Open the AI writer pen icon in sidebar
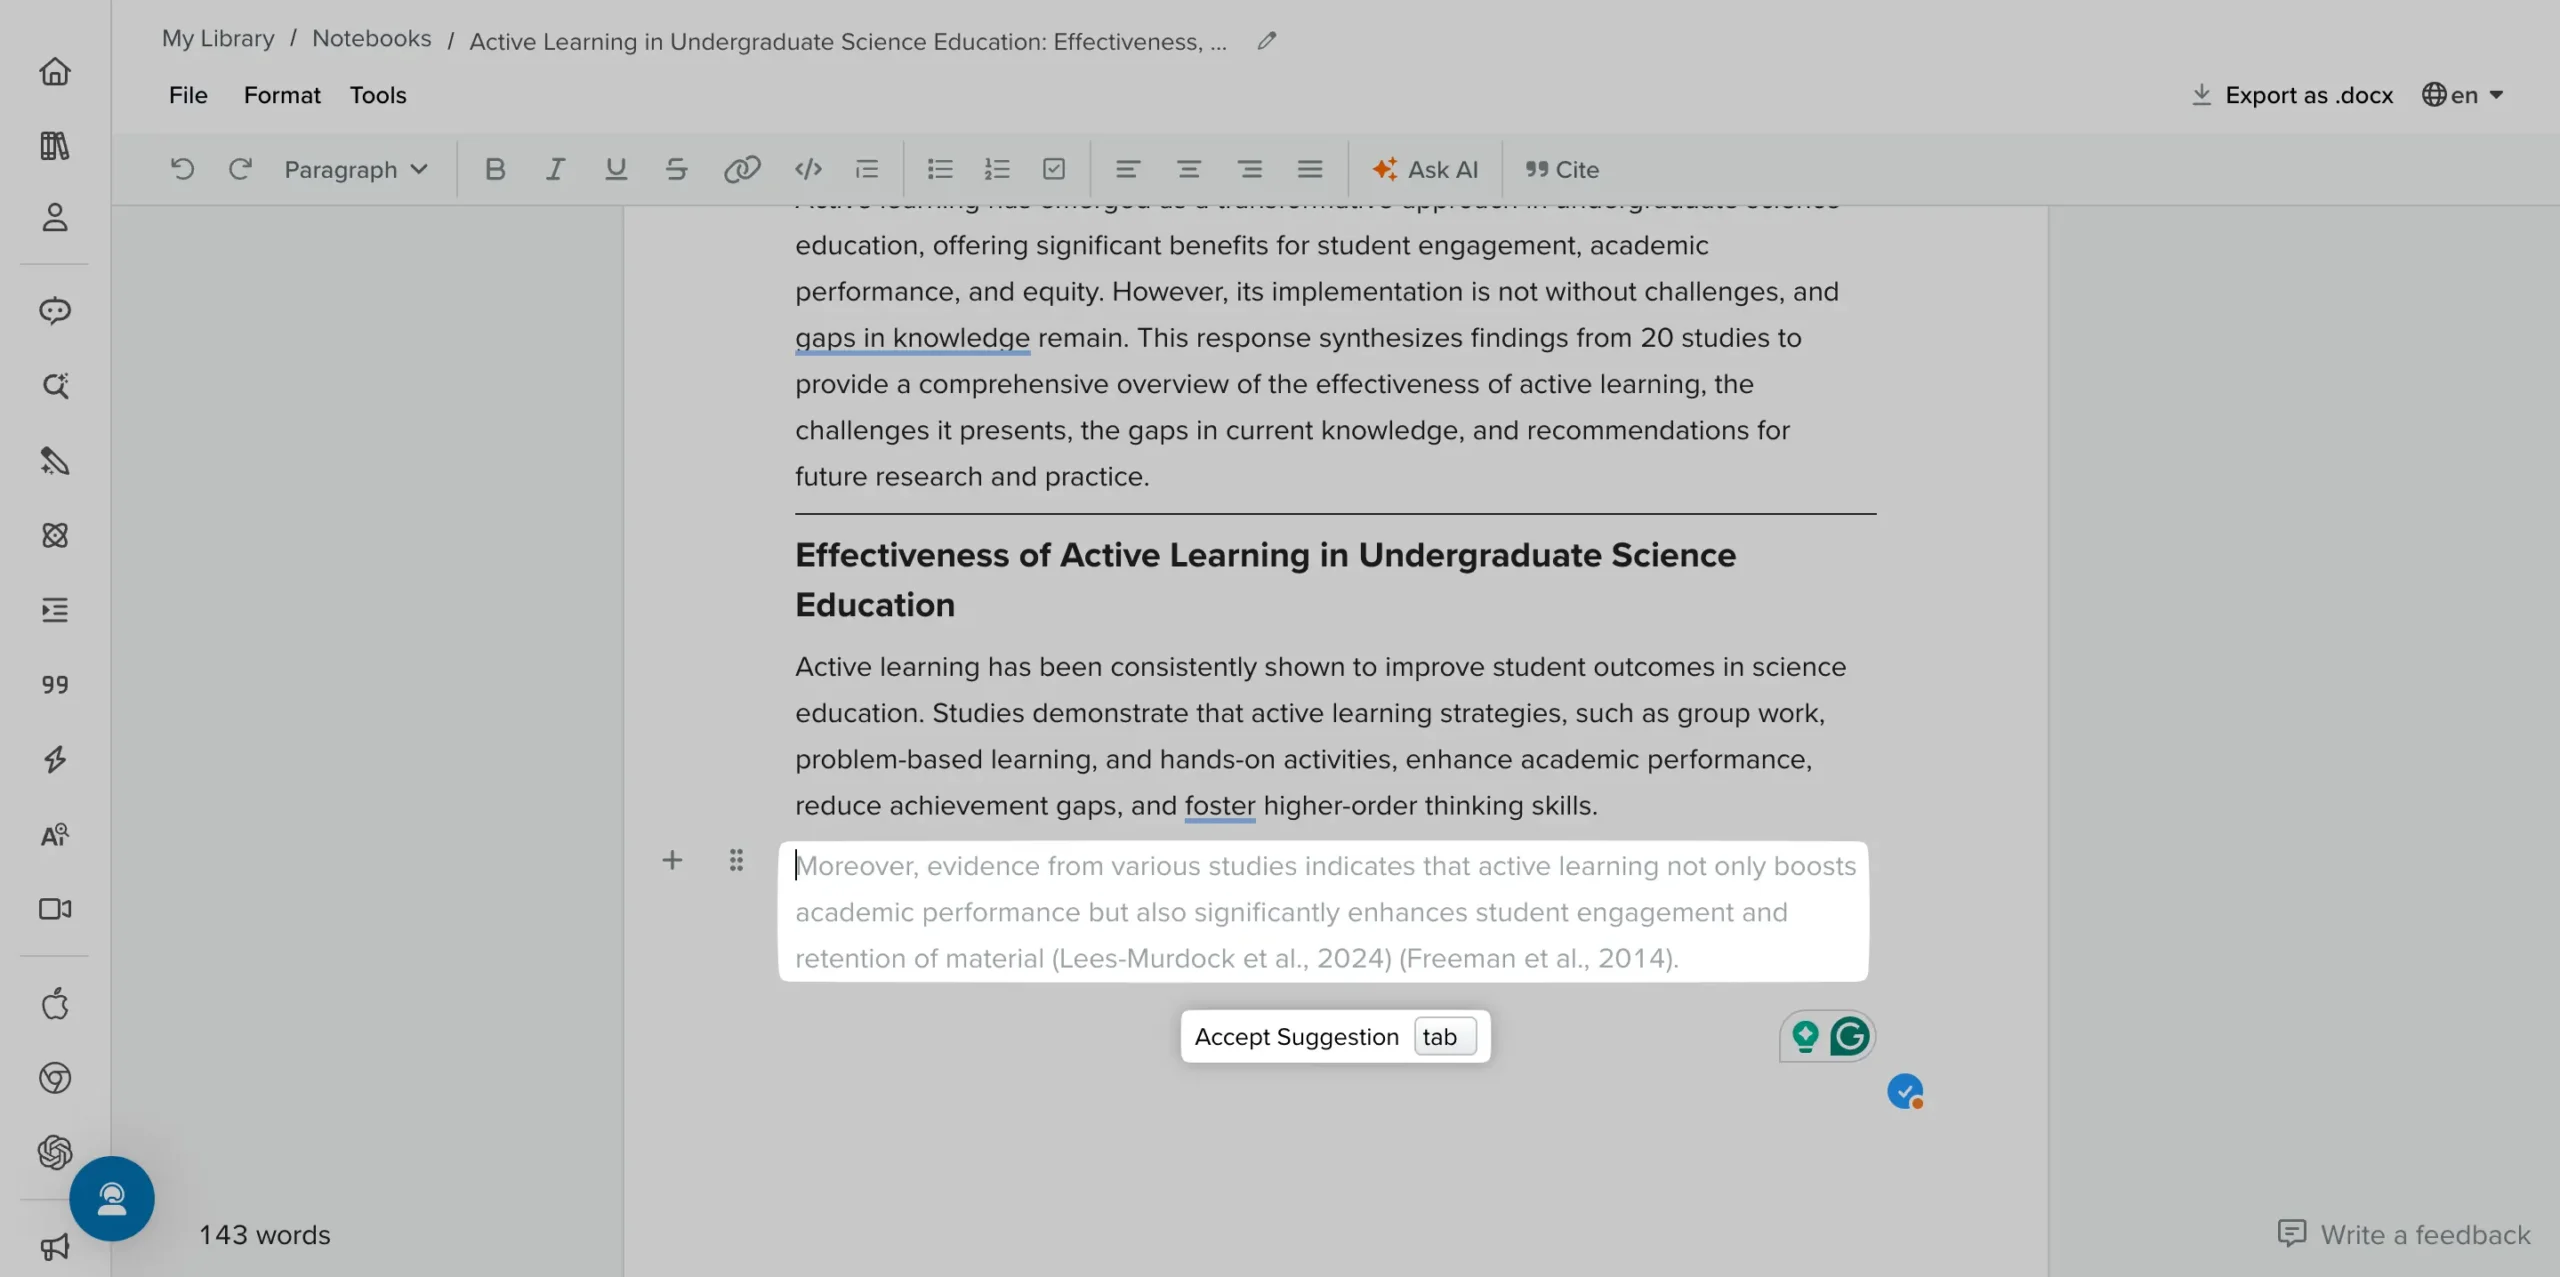This screenshot has height=1277, width=2560. [x=55, y=461]
